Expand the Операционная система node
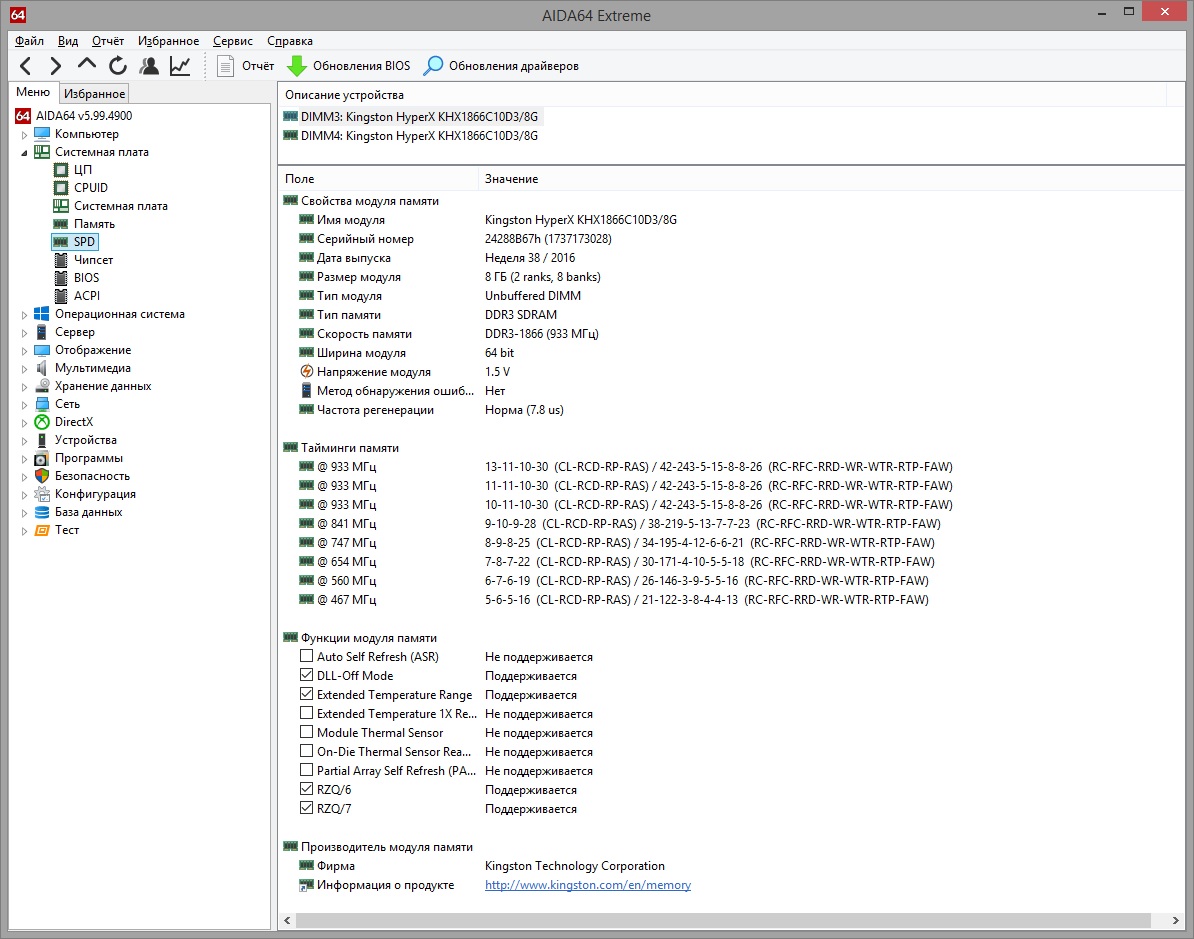Viewport: 1194px width, 939px height. tap(24, 315)
